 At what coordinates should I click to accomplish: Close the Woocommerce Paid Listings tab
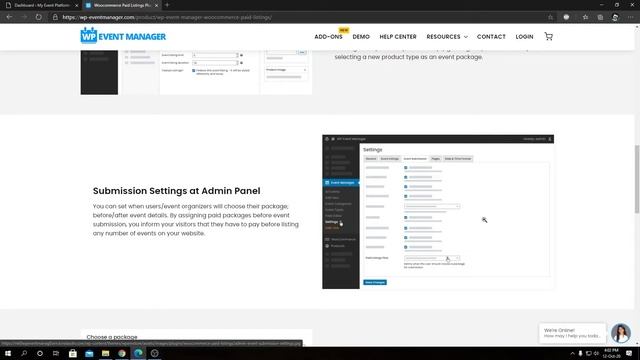[156, 5]
